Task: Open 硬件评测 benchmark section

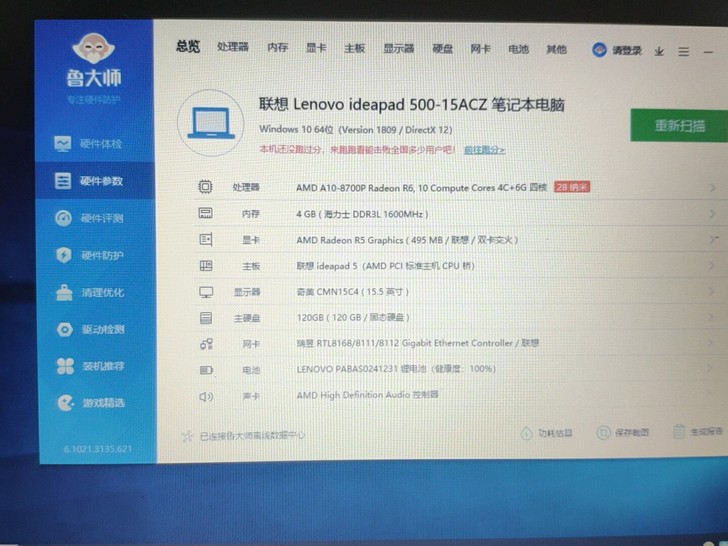Action: click(x=89, y=218)
